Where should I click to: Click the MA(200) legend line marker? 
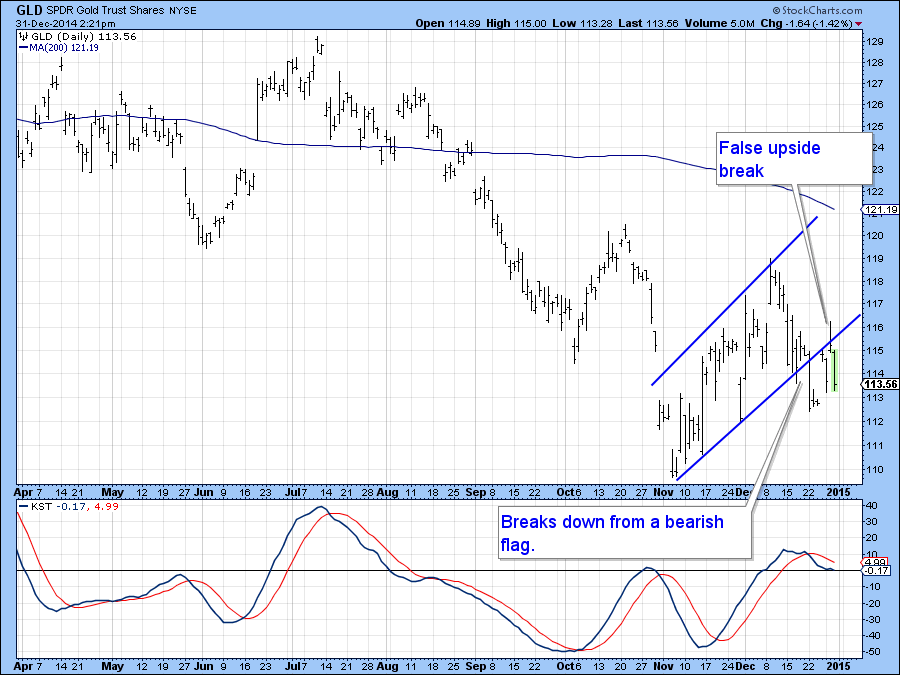(x=24, y=48)
